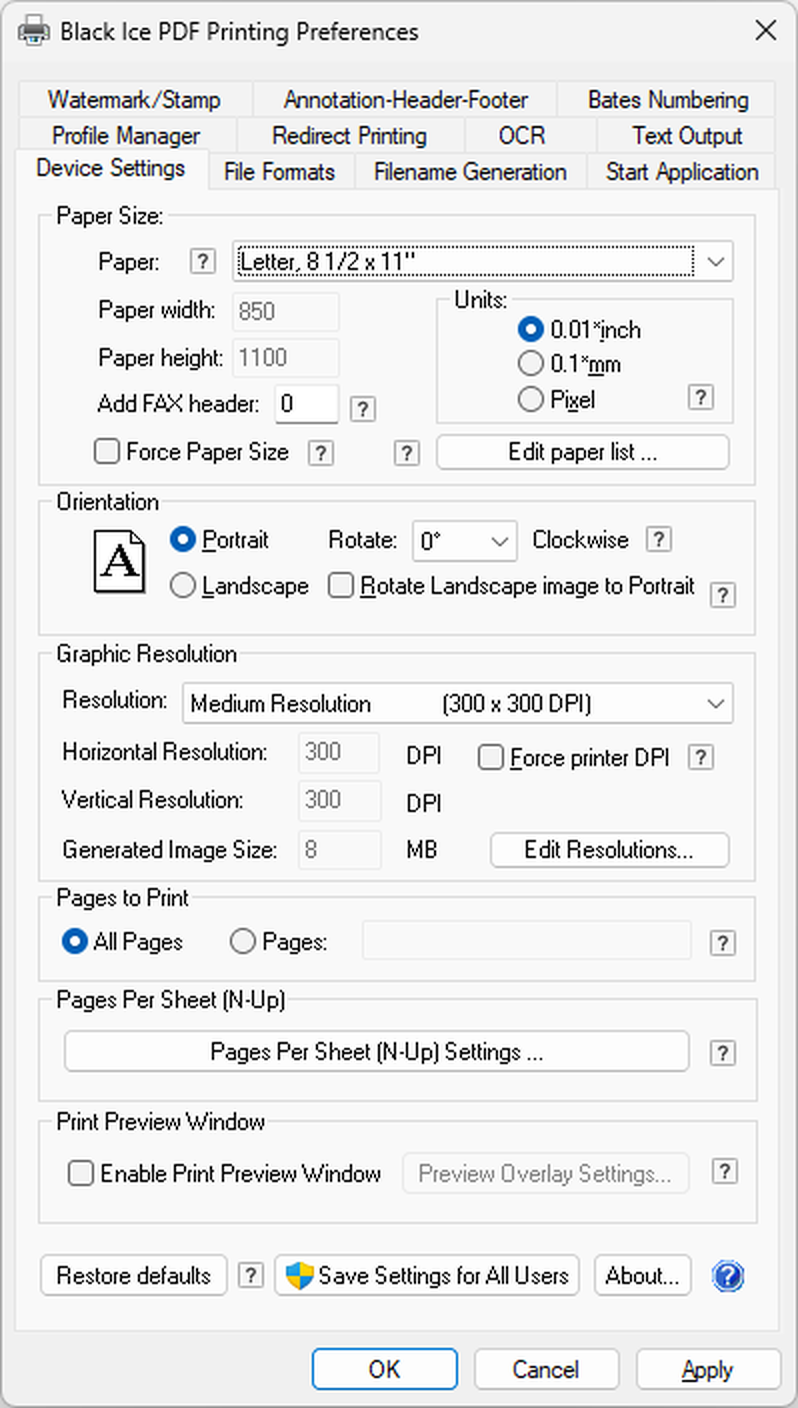Switch to Filename Generation tab
The height and width of the screenshot is (1408, 798).
pyautogui.click(x=470, y=172)
